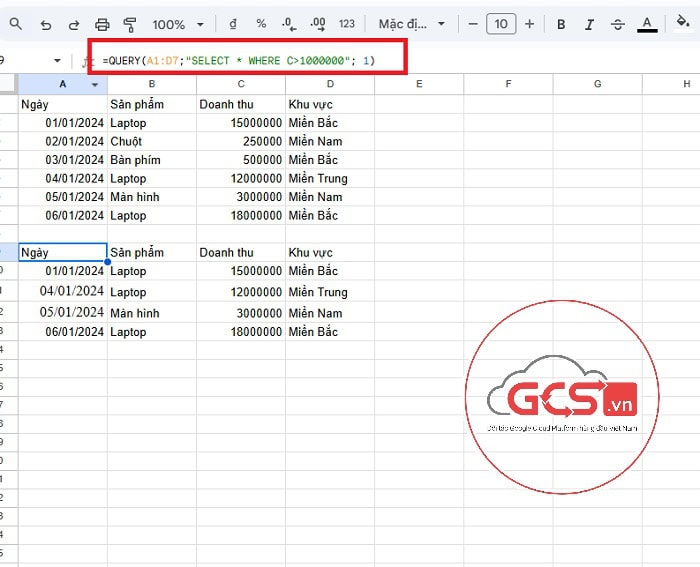Toggle italic formatting
Screen dimensions: 700x567
coord(589,24)
